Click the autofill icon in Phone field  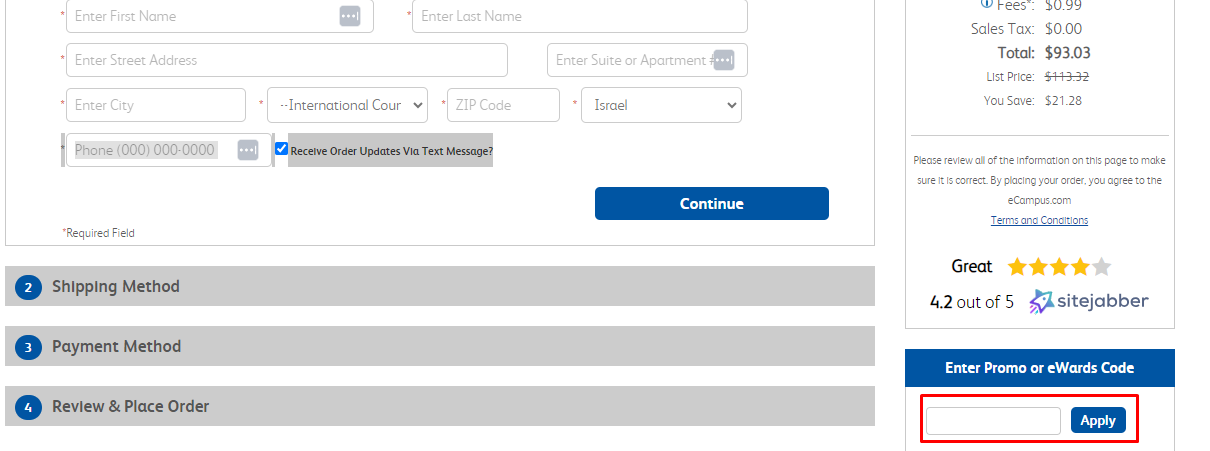[x=248, y=150]
